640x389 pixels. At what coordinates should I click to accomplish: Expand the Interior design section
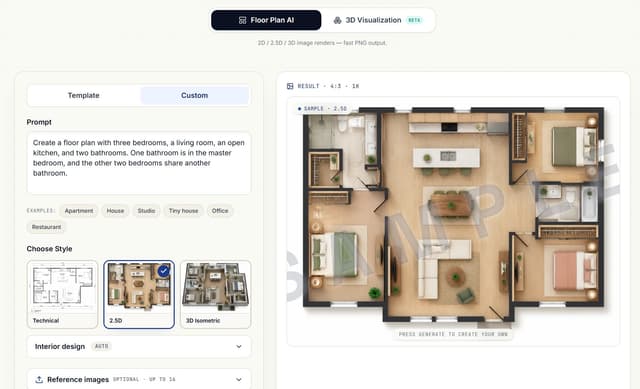(x=139, y=347)
